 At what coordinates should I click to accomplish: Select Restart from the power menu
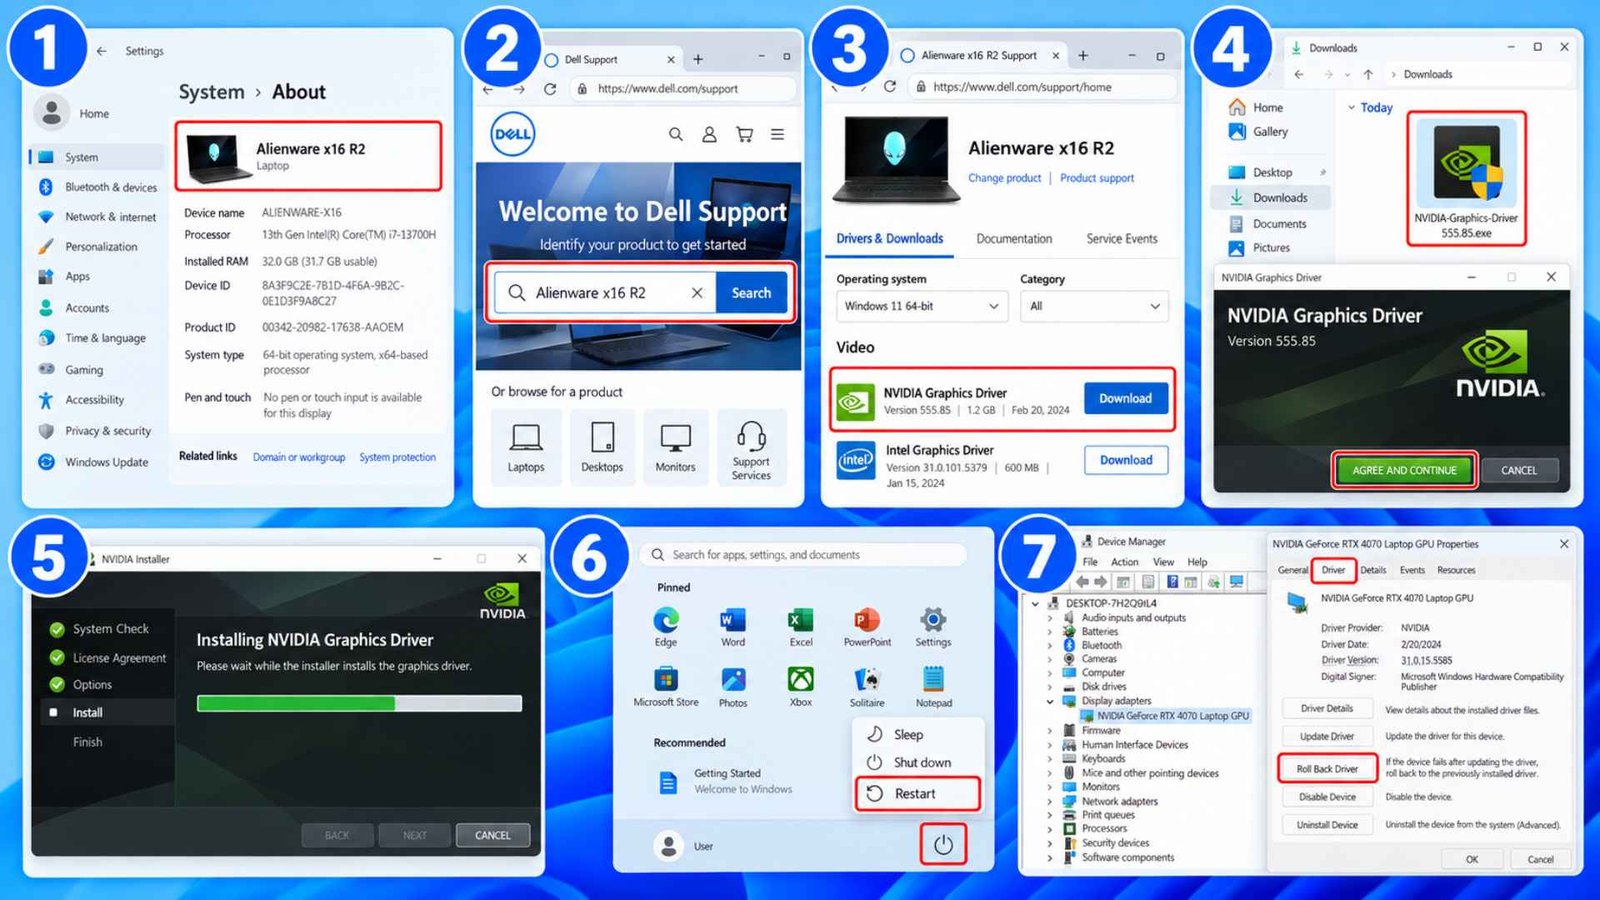(917, 793)
